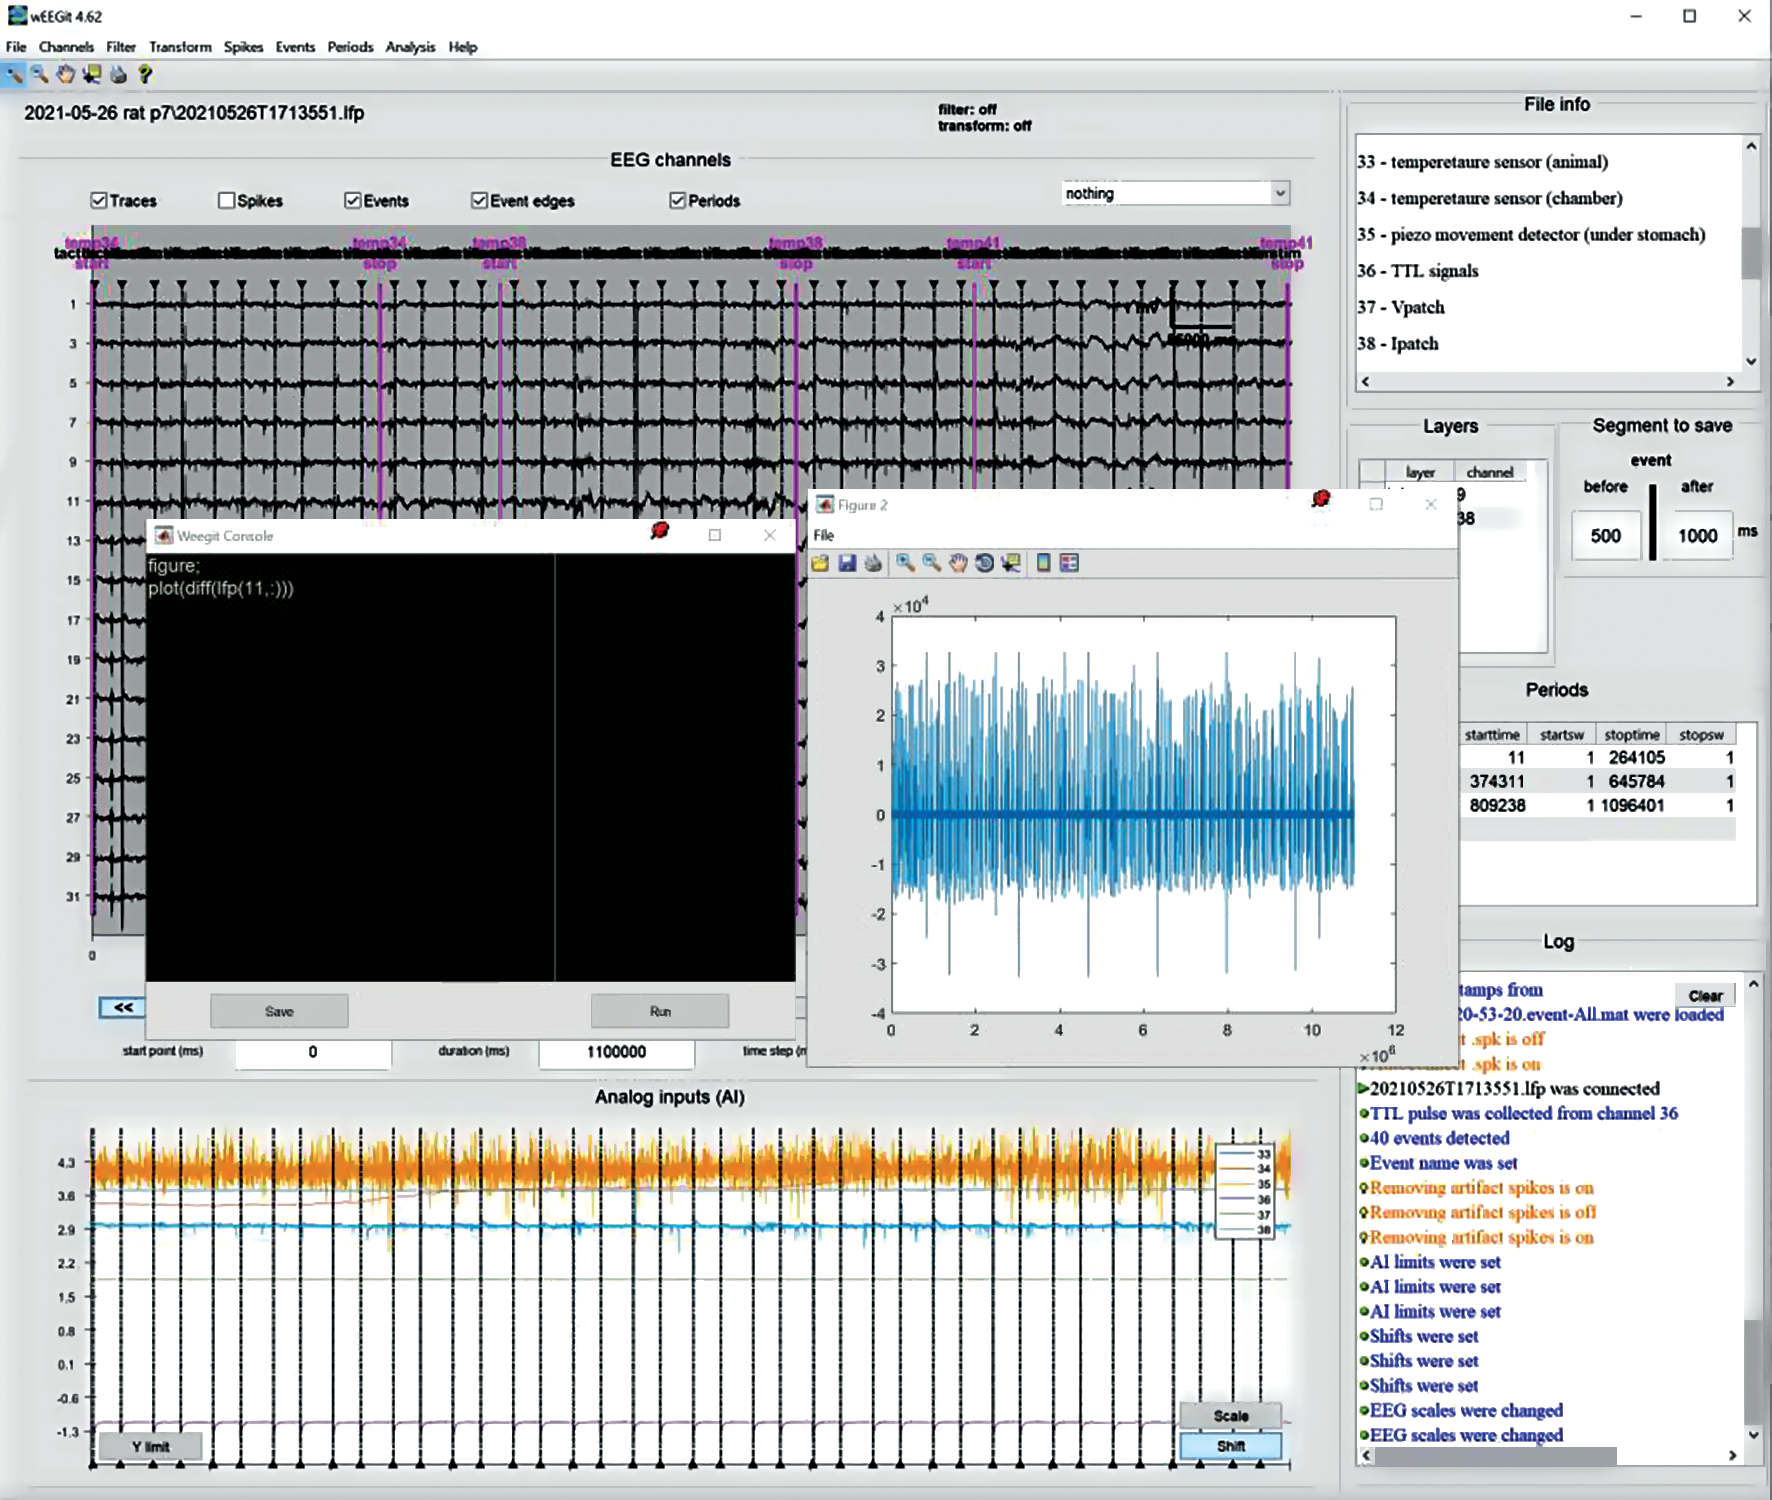Open the Transform menu

click(x=180, y=47)
